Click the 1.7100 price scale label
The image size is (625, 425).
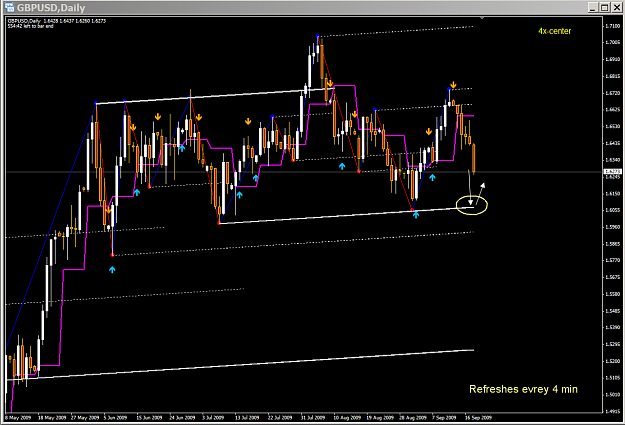pyautogui.click(x=613, y=26)
